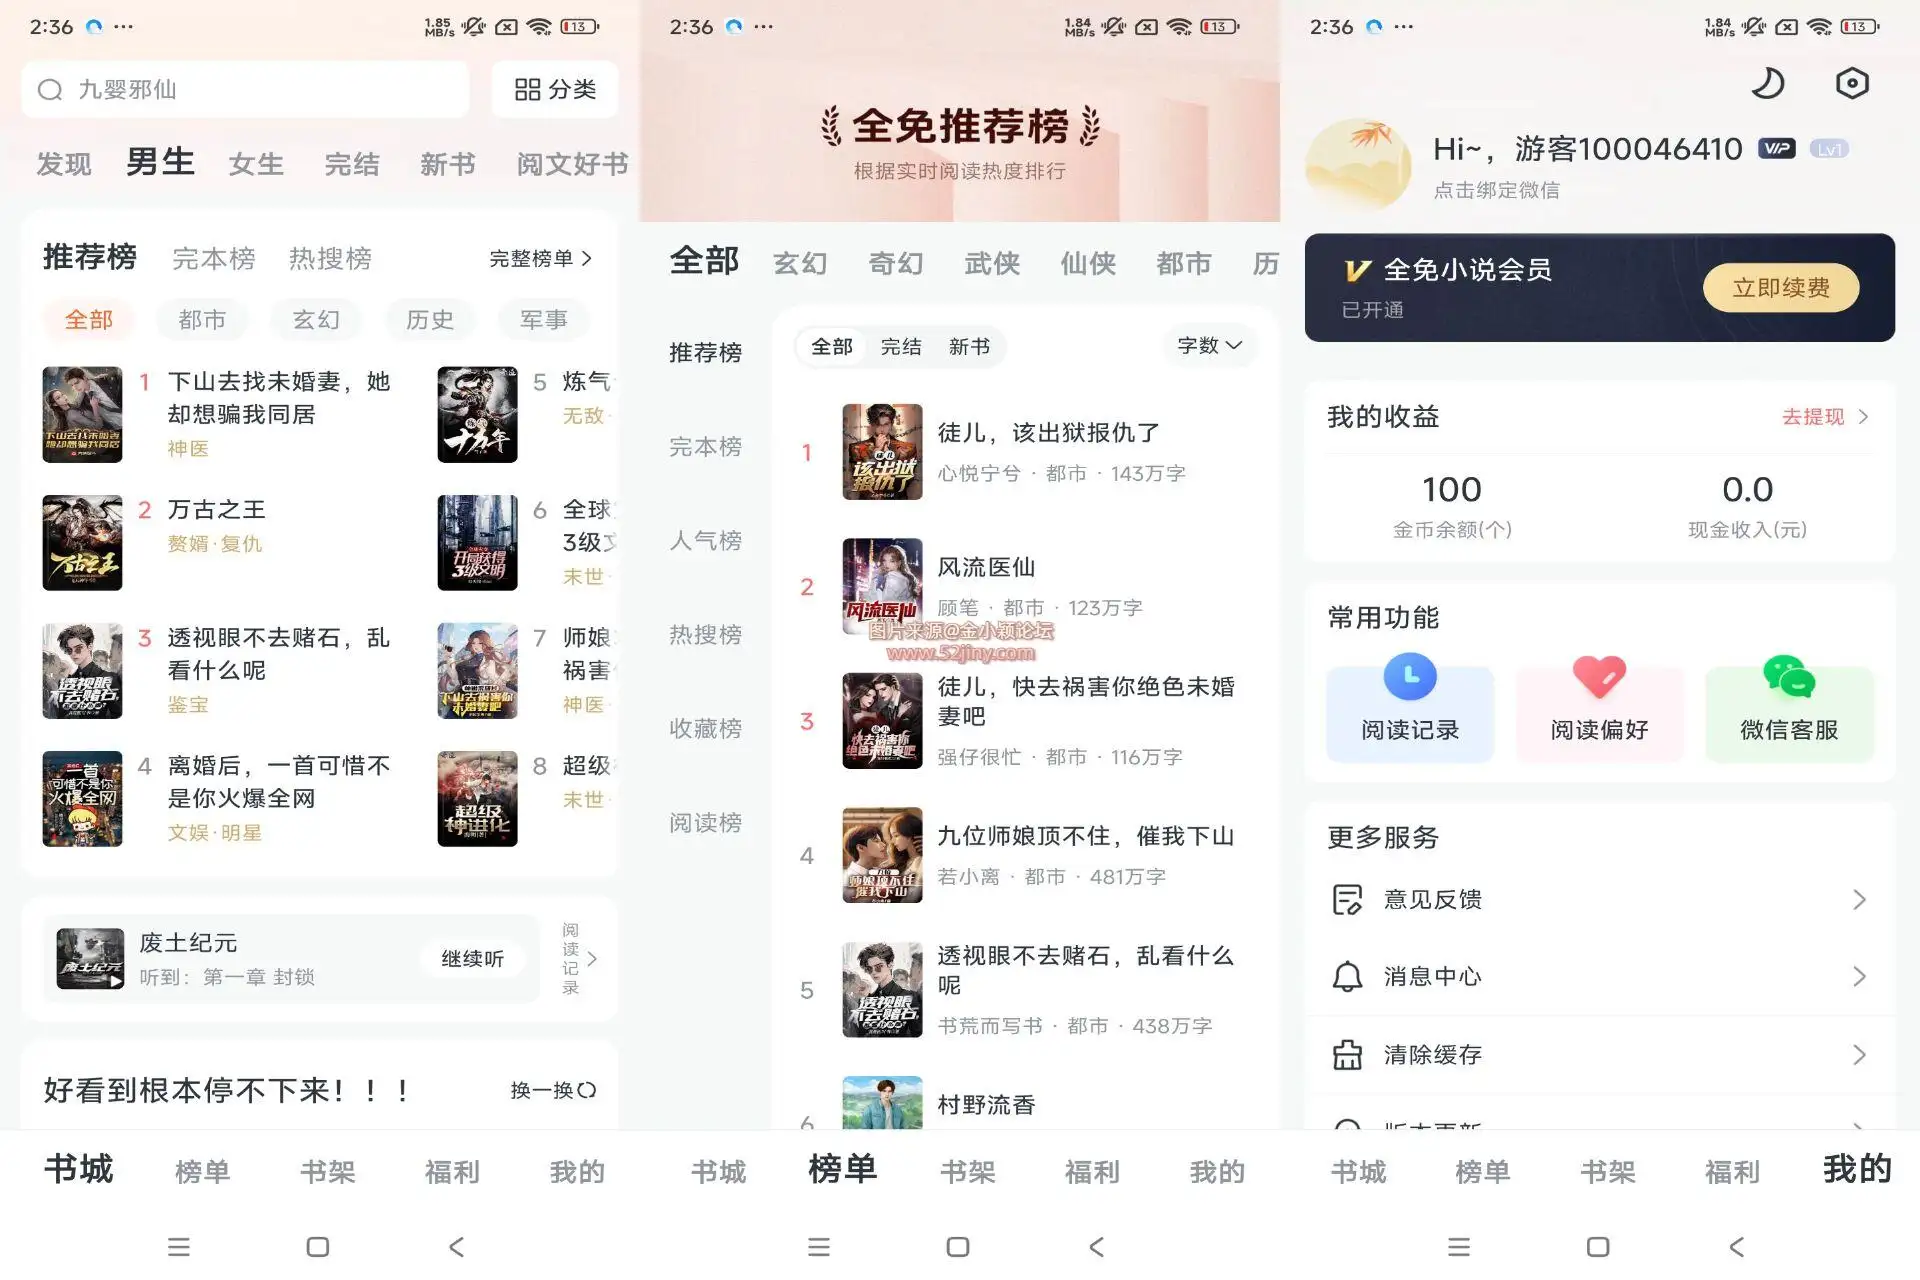Image resolution: width=1920 pixels, height=1280 pixels.
Task: Open settings via the hexagon icon
Action: coord(1852,83)
